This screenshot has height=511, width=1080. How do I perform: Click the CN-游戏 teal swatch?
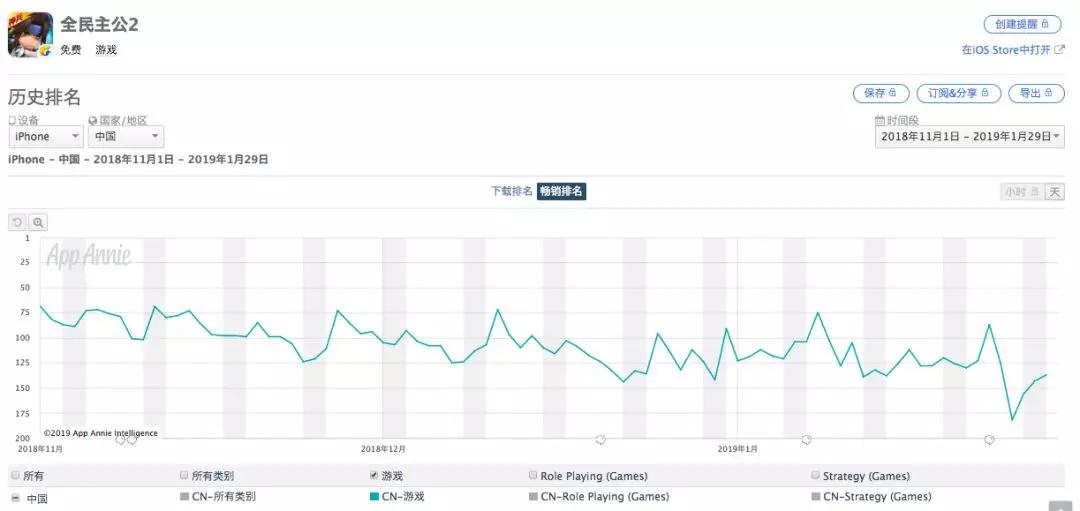click(x=375, y=496)
